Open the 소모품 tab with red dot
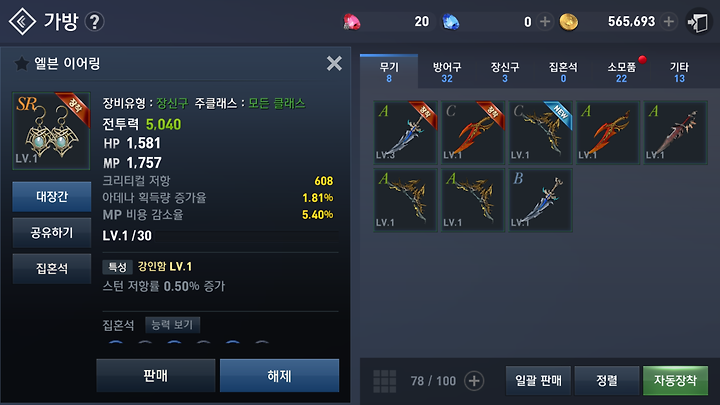The height and width of the screenshot is (405, 720). 621,72
